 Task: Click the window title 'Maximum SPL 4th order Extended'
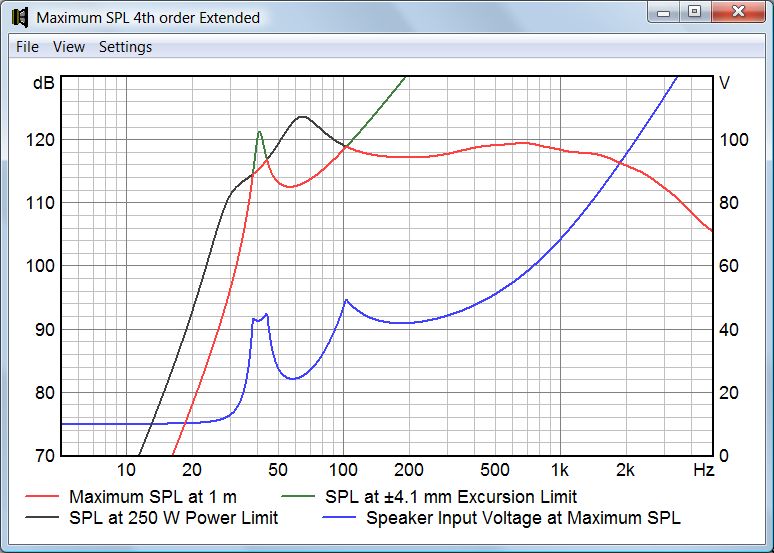pyautogui.click(x=148, y=18)
